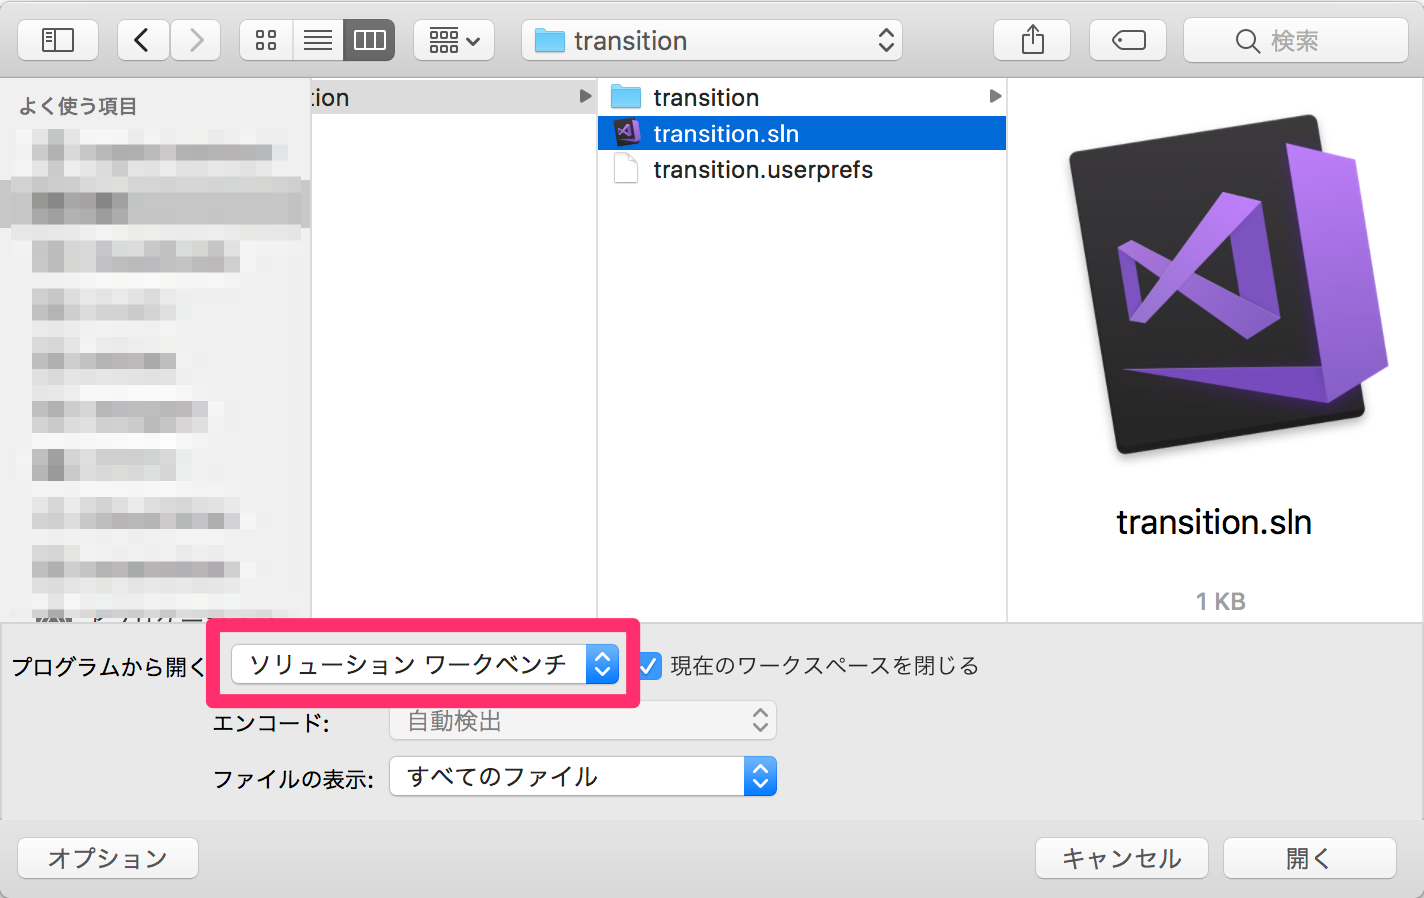The width and height of the screenshot is (1424, 898).
Task: Click the 検索 search field
Action: (1295, 40)
